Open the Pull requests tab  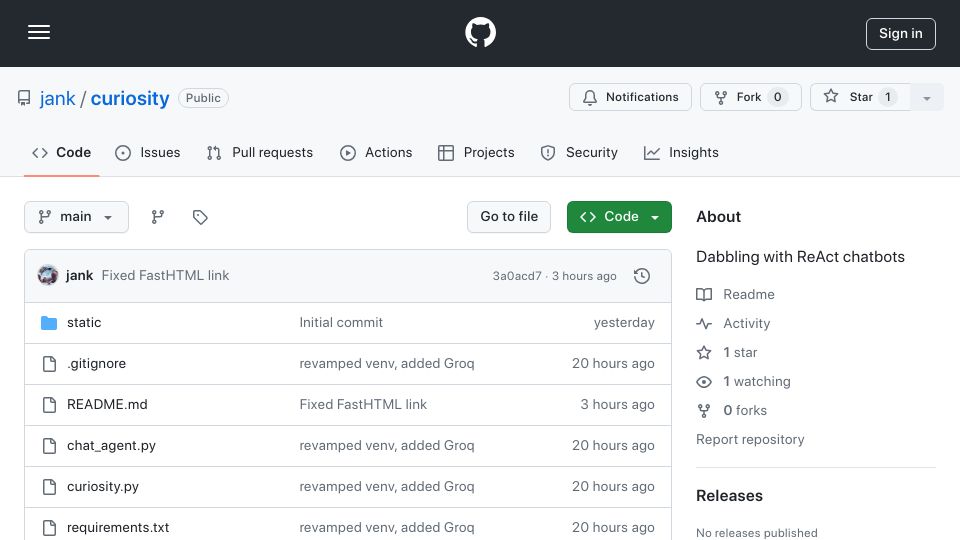point(260,152)
